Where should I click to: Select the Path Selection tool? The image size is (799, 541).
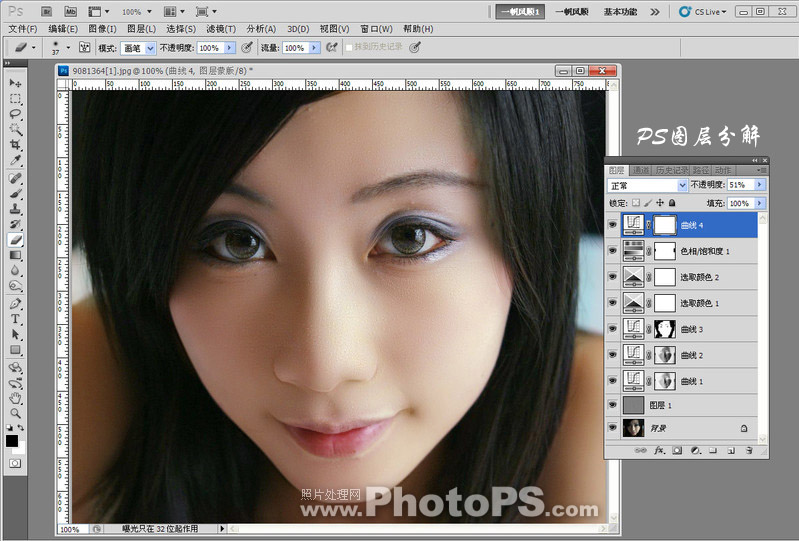coord(15,335)
